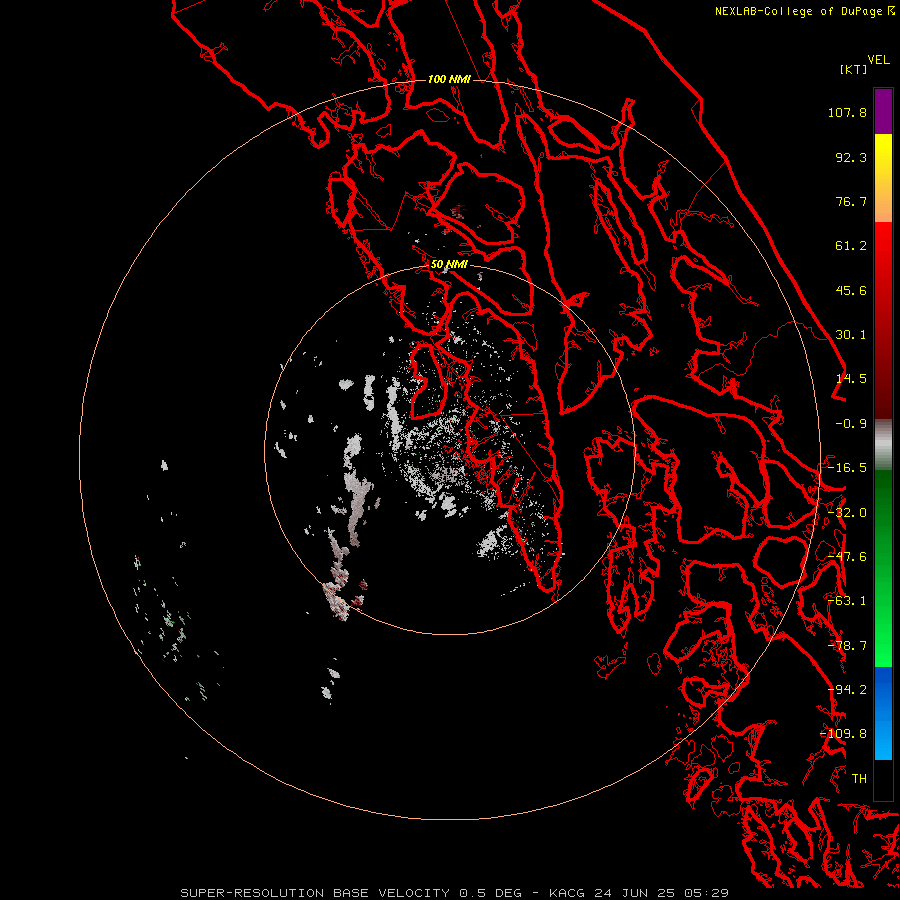
Task: Click the 50 NMI range ring label
Action: click(449, 264)
